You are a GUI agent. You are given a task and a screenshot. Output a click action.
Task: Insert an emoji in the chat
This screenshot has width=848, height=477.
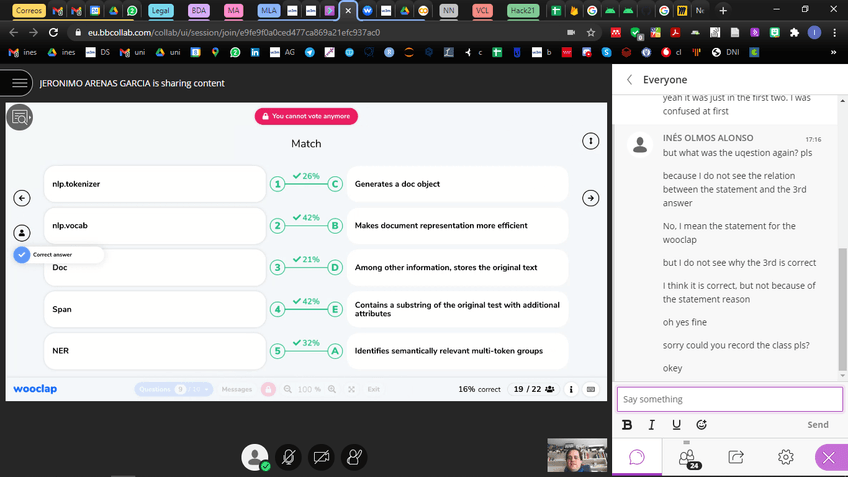(x=701, y=425)
